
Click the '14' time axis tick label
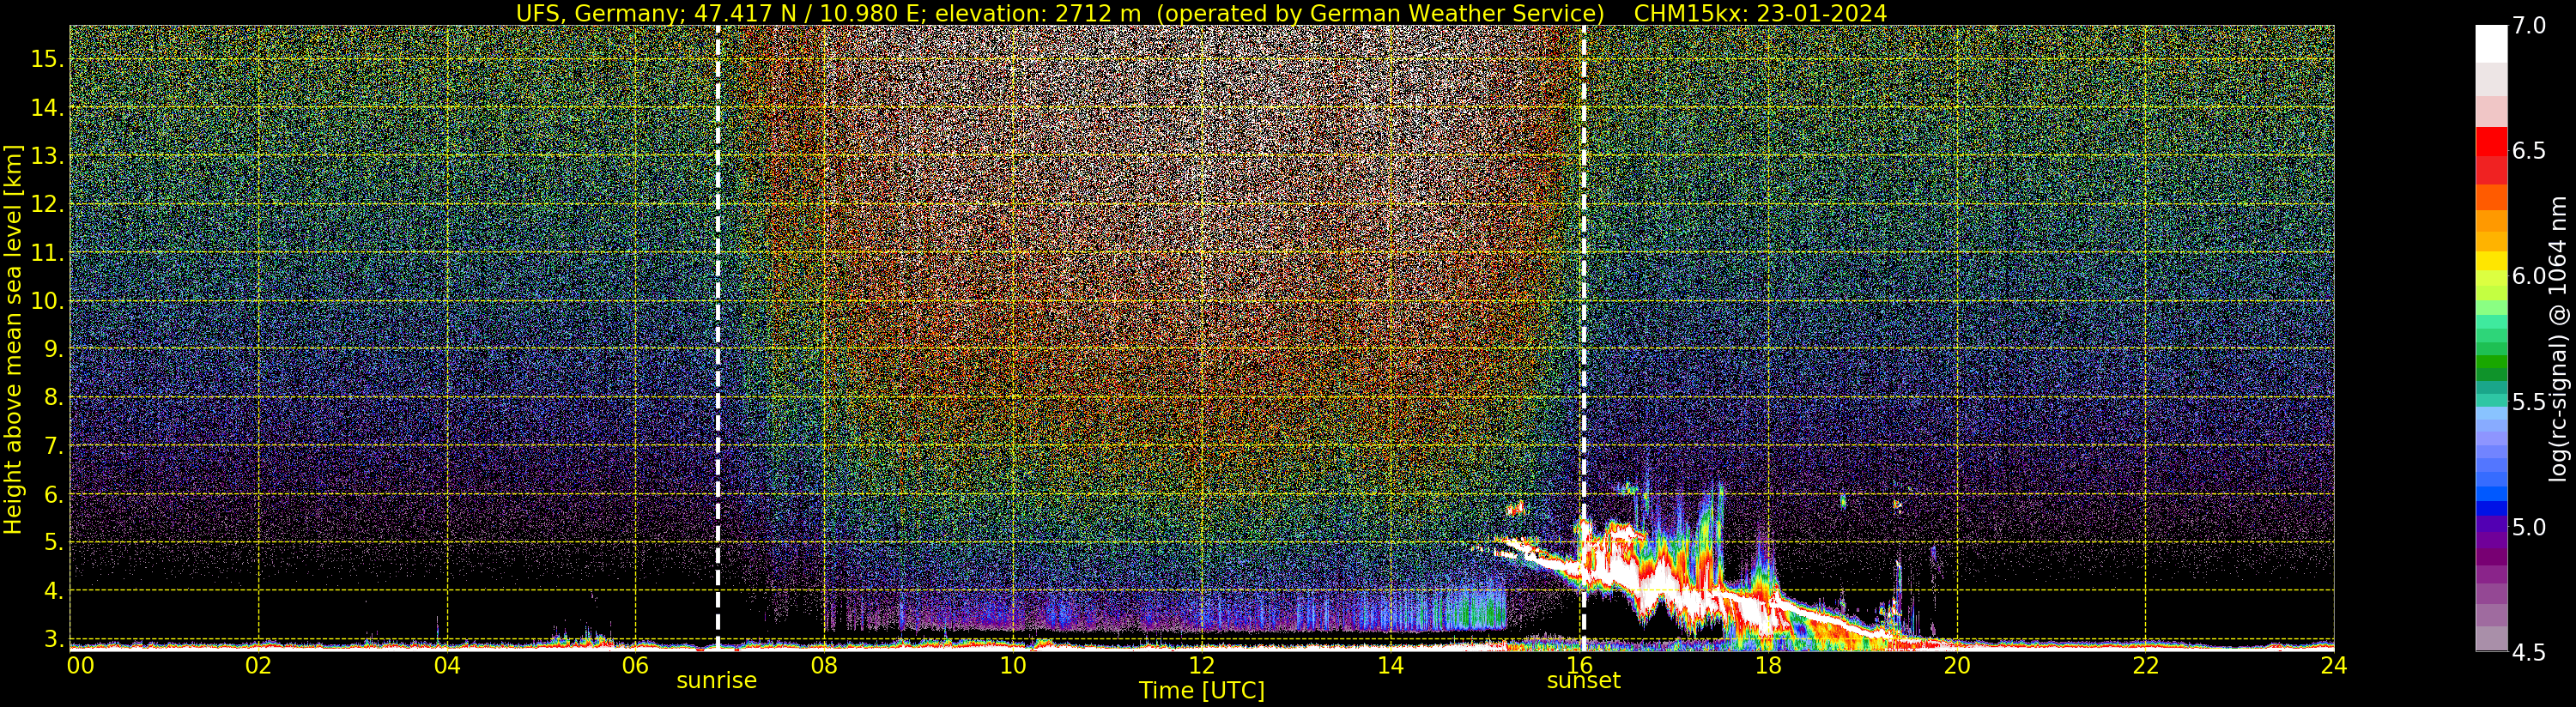point(1390,665)
